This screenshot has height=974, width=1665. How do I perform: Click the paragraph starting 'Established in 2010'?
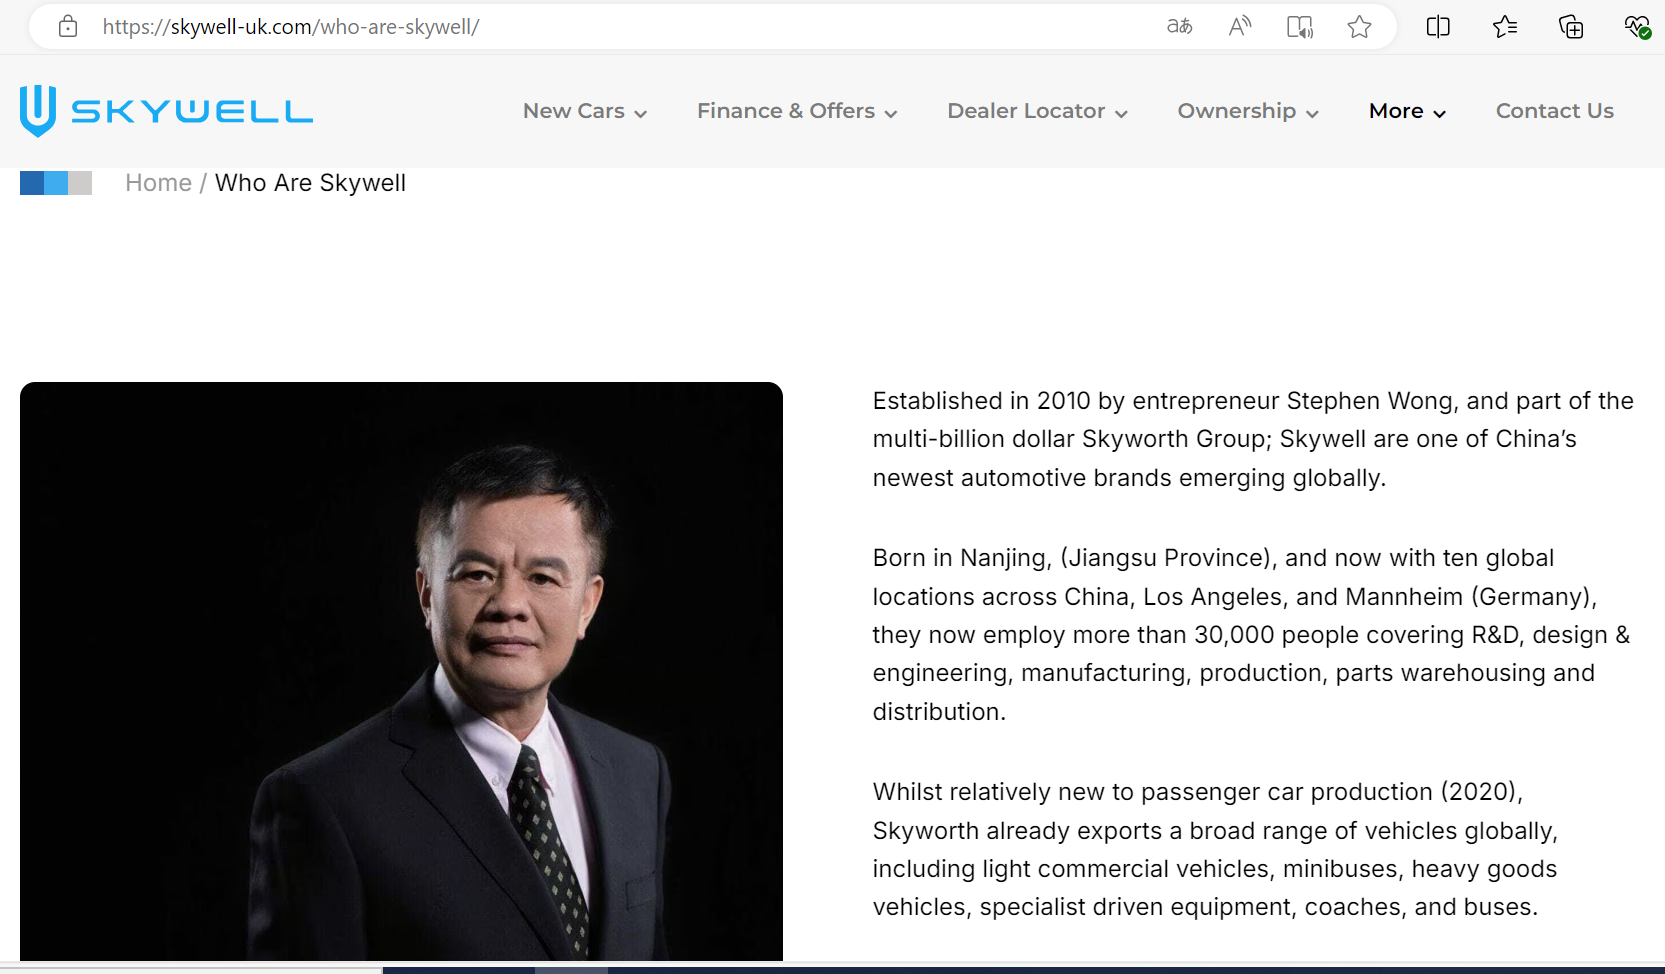tap(1253, 439)
